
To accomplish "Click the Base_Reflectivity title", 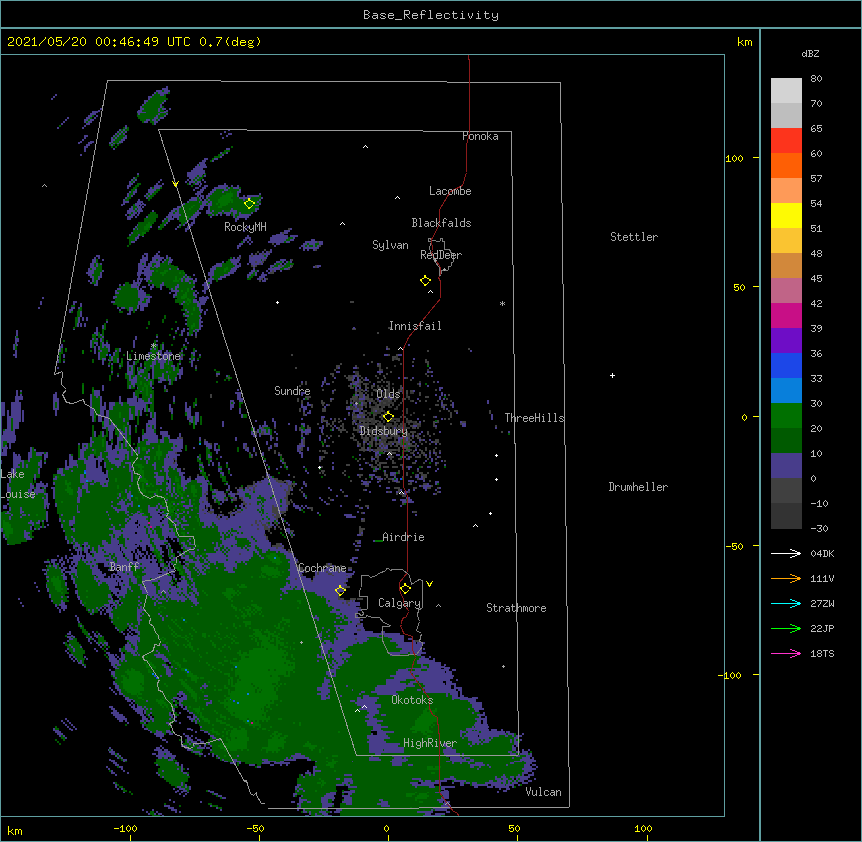I will pyautogui.click(x=431, y=15).
